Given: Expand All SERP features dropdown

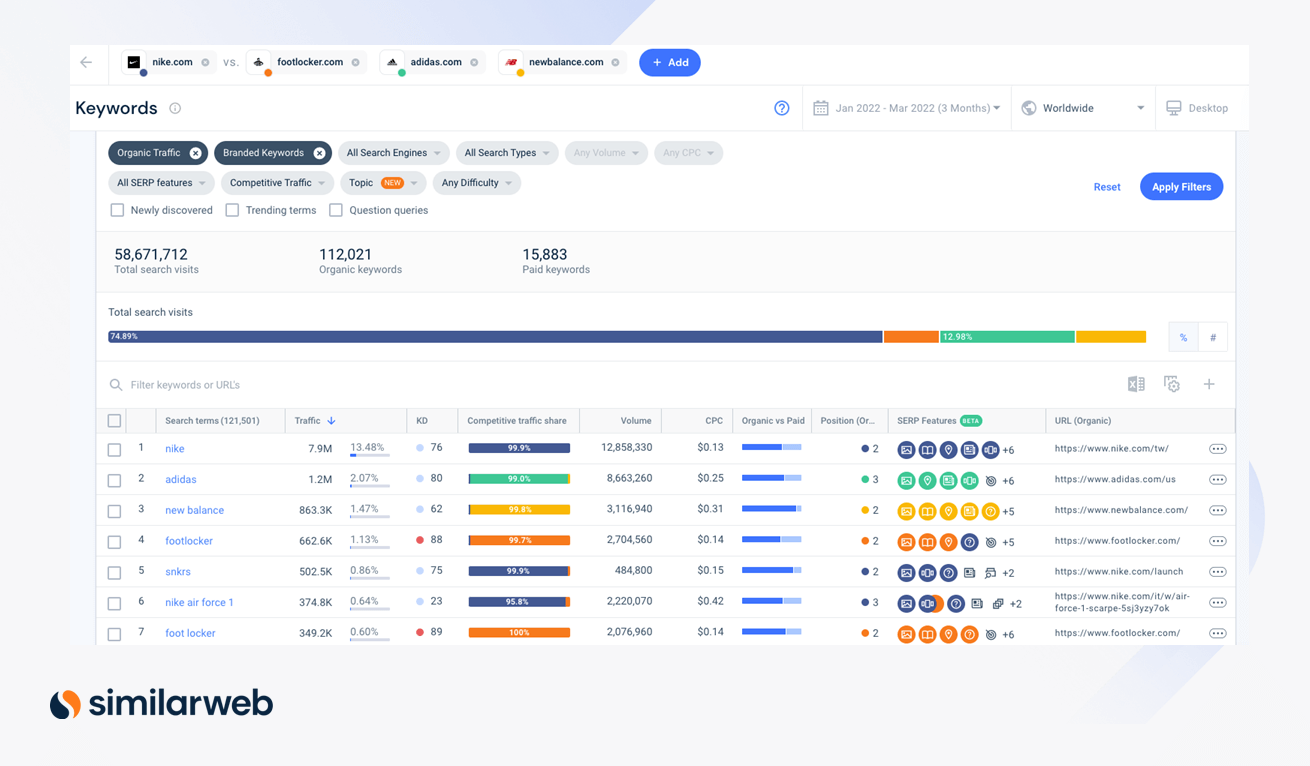Looking at the screenshot, I should (x=159, y=183).
